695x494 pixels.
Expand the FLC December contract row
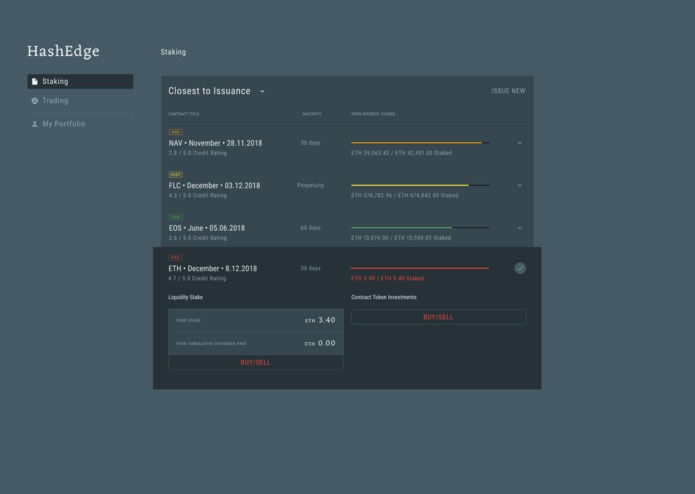(x=519, y=186)
